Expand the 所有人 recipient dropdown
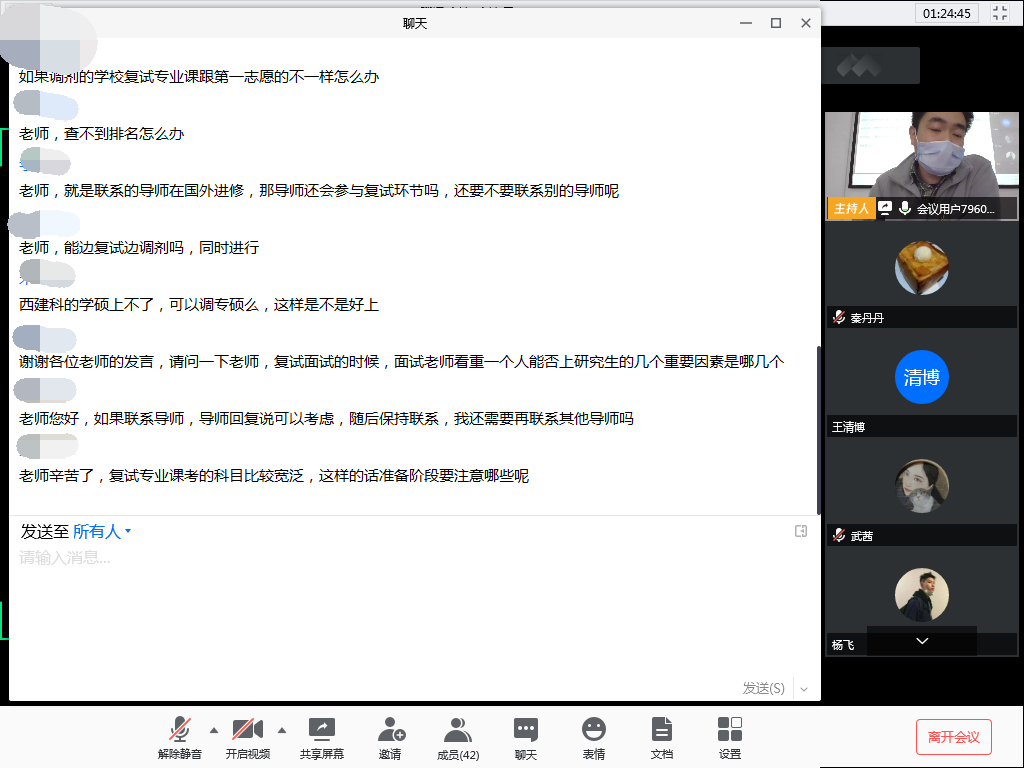1024x768 pixels. click(x=102, y=532)
